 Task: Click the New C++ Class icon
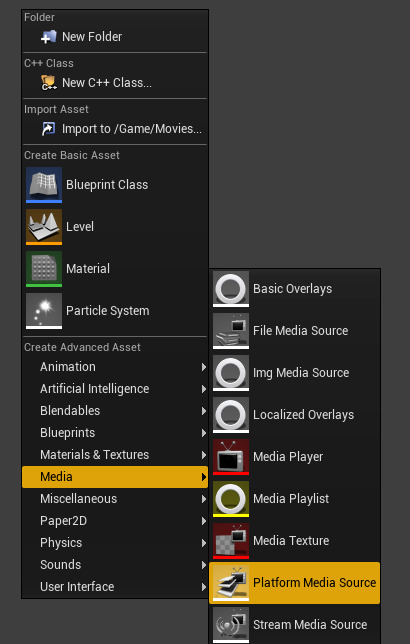tap(48, 83)
